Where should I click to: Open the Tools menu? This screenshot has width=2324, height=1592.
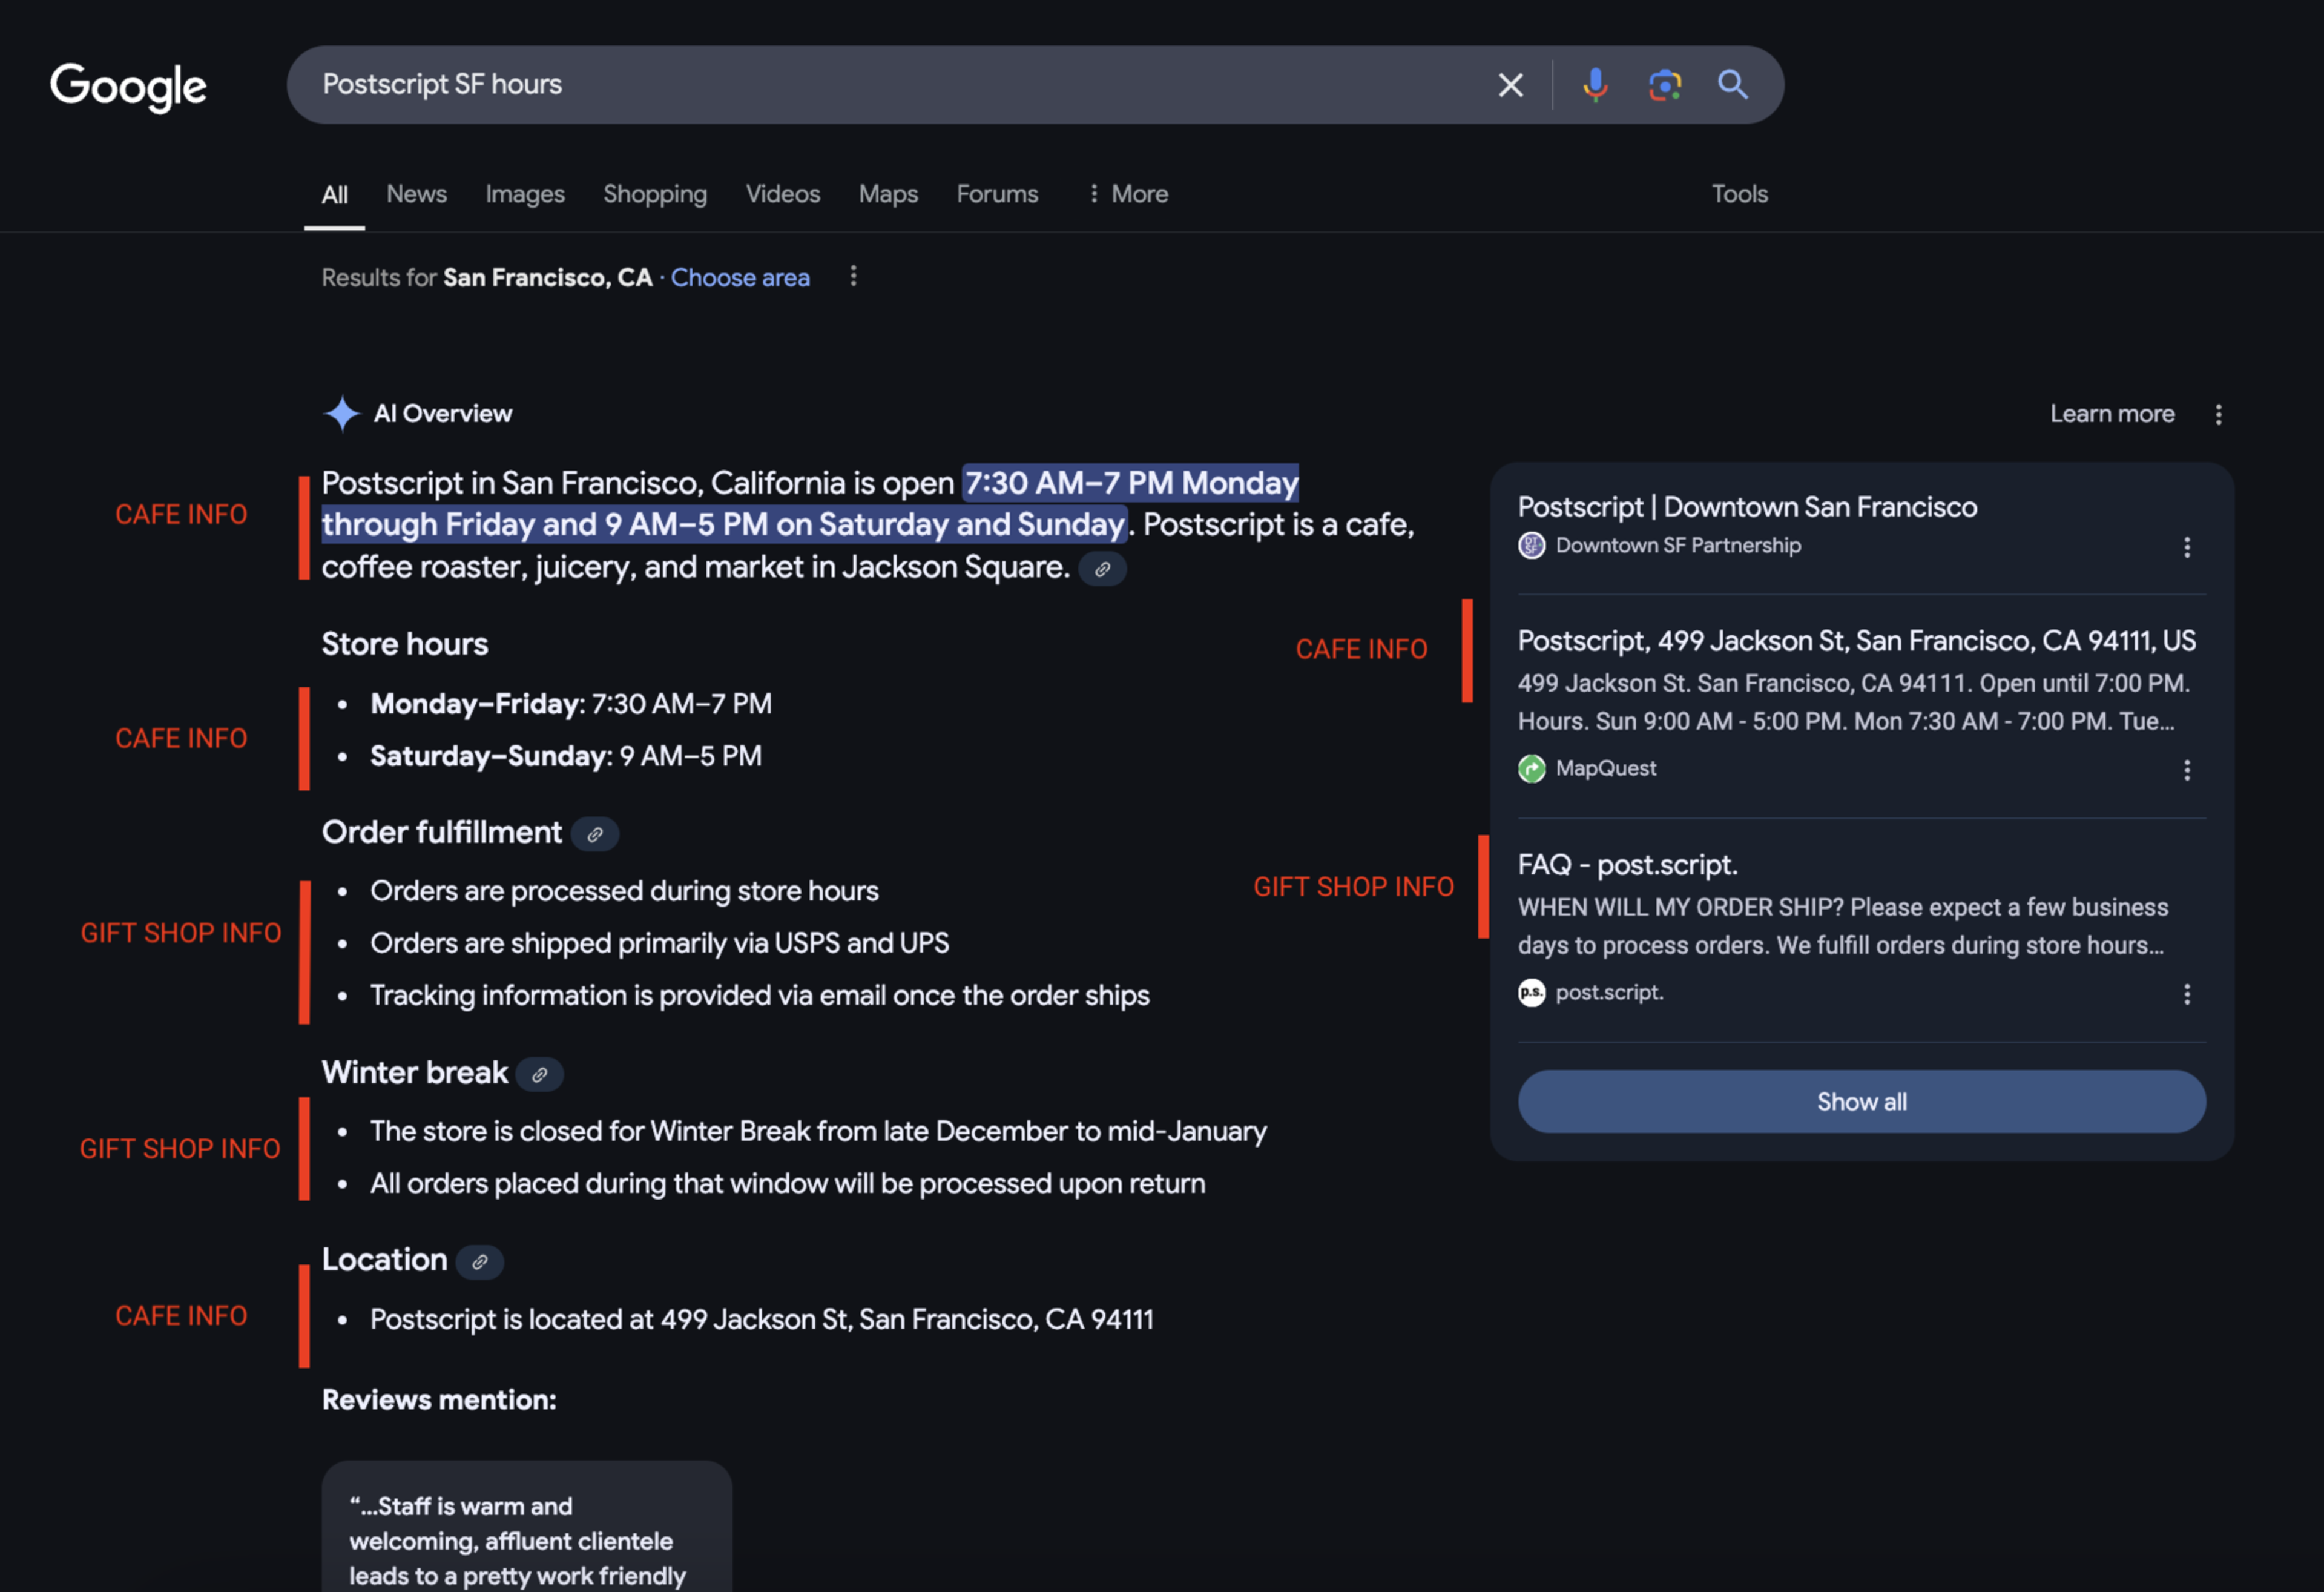tap(1740, 194)
